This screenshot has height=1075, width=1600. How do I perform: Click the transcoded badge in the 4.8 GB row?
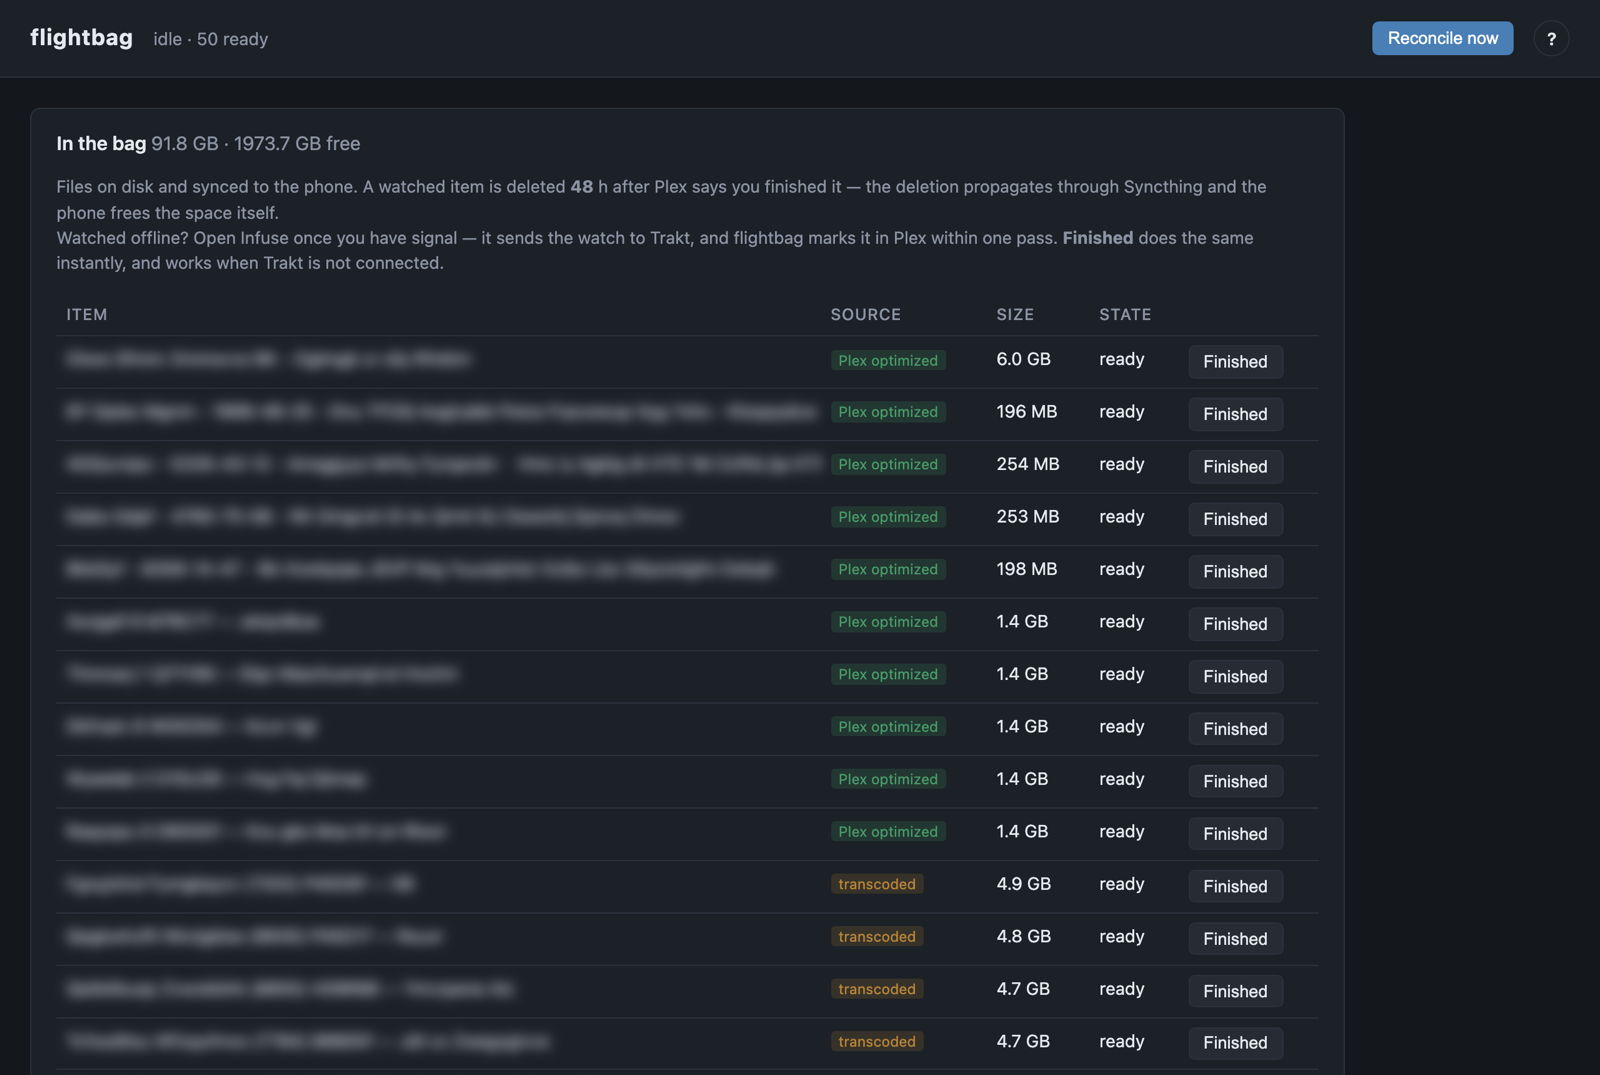[877, 937]
